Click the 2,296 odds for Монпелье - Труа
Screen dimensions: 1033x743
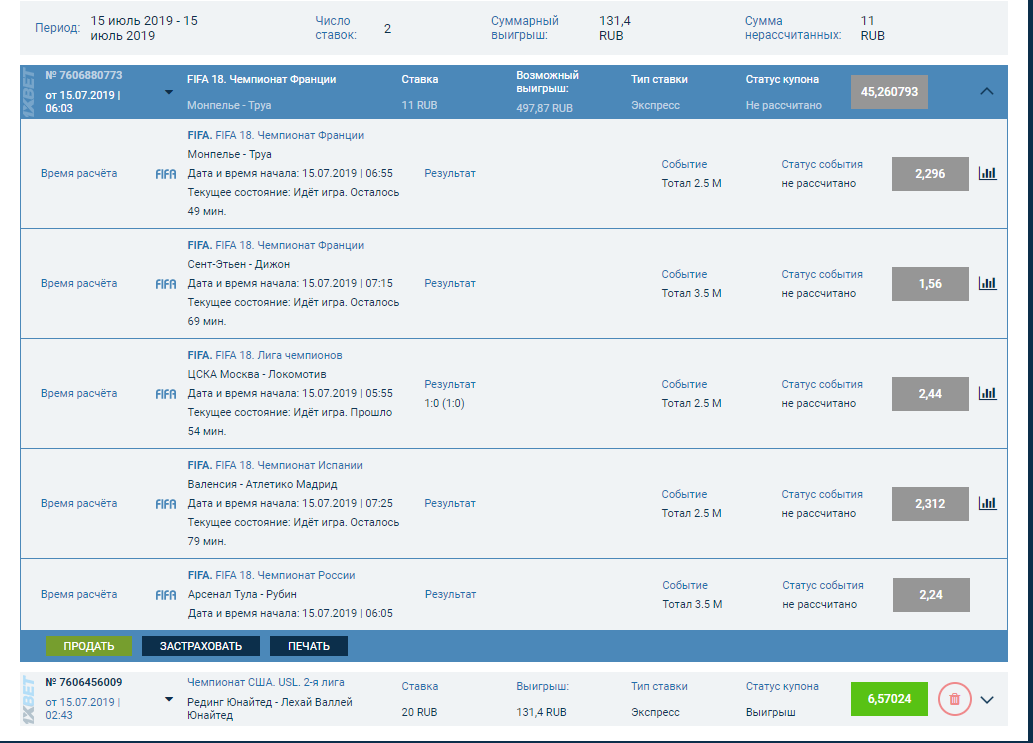tap(930, 173)
